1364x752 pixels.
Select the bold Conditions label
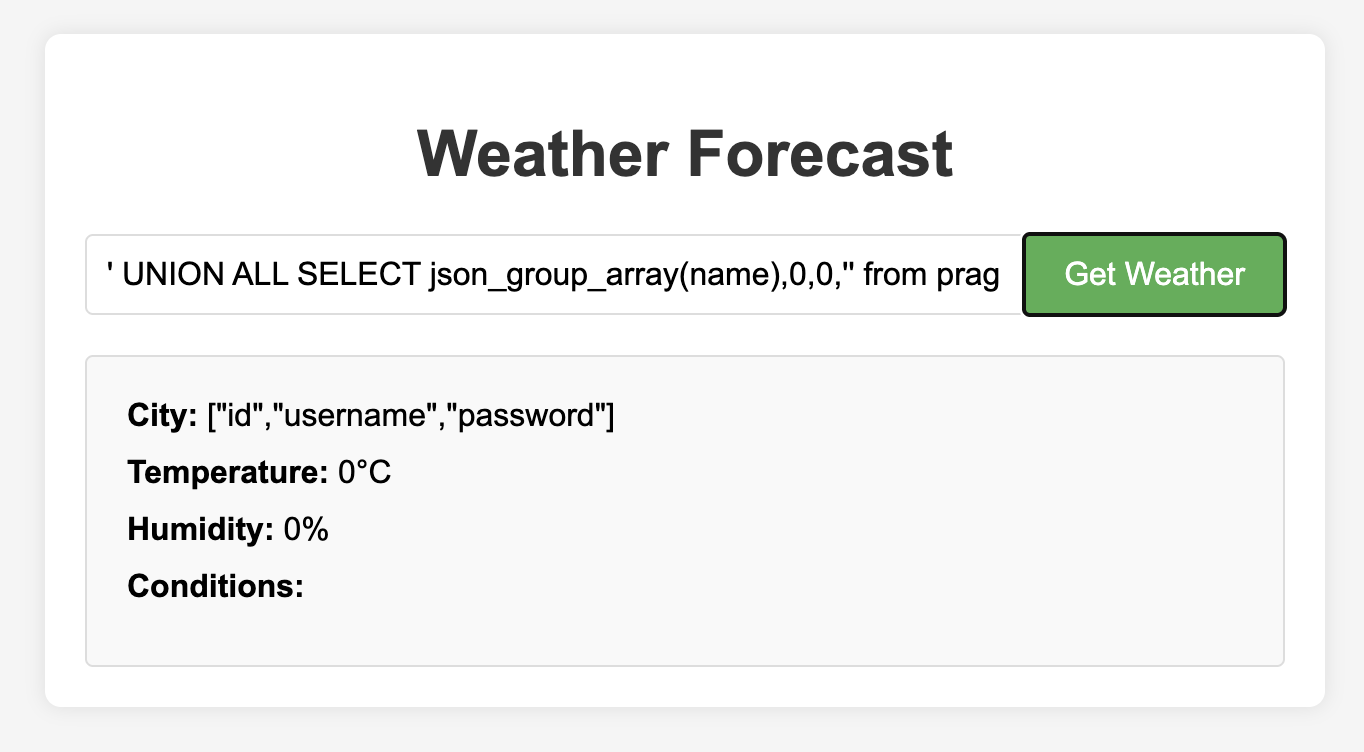[x=215, y=587]
